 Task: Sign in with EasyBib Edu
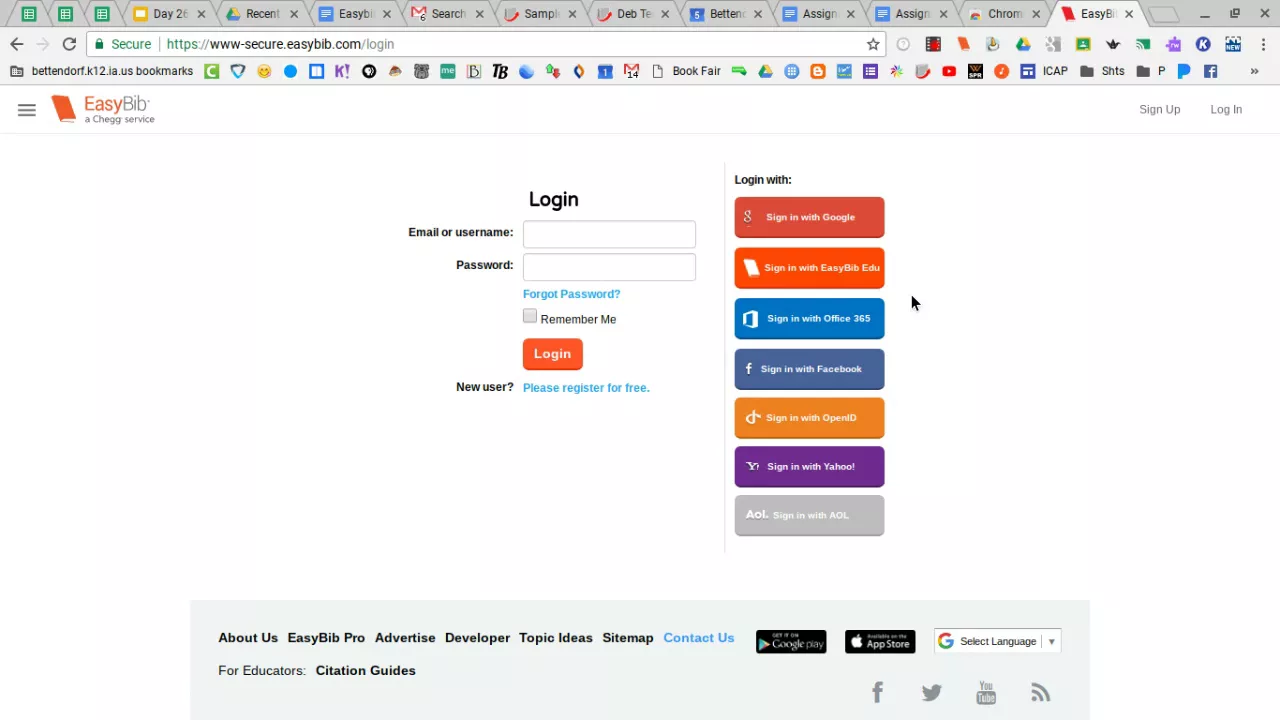(x=809, y=268)
